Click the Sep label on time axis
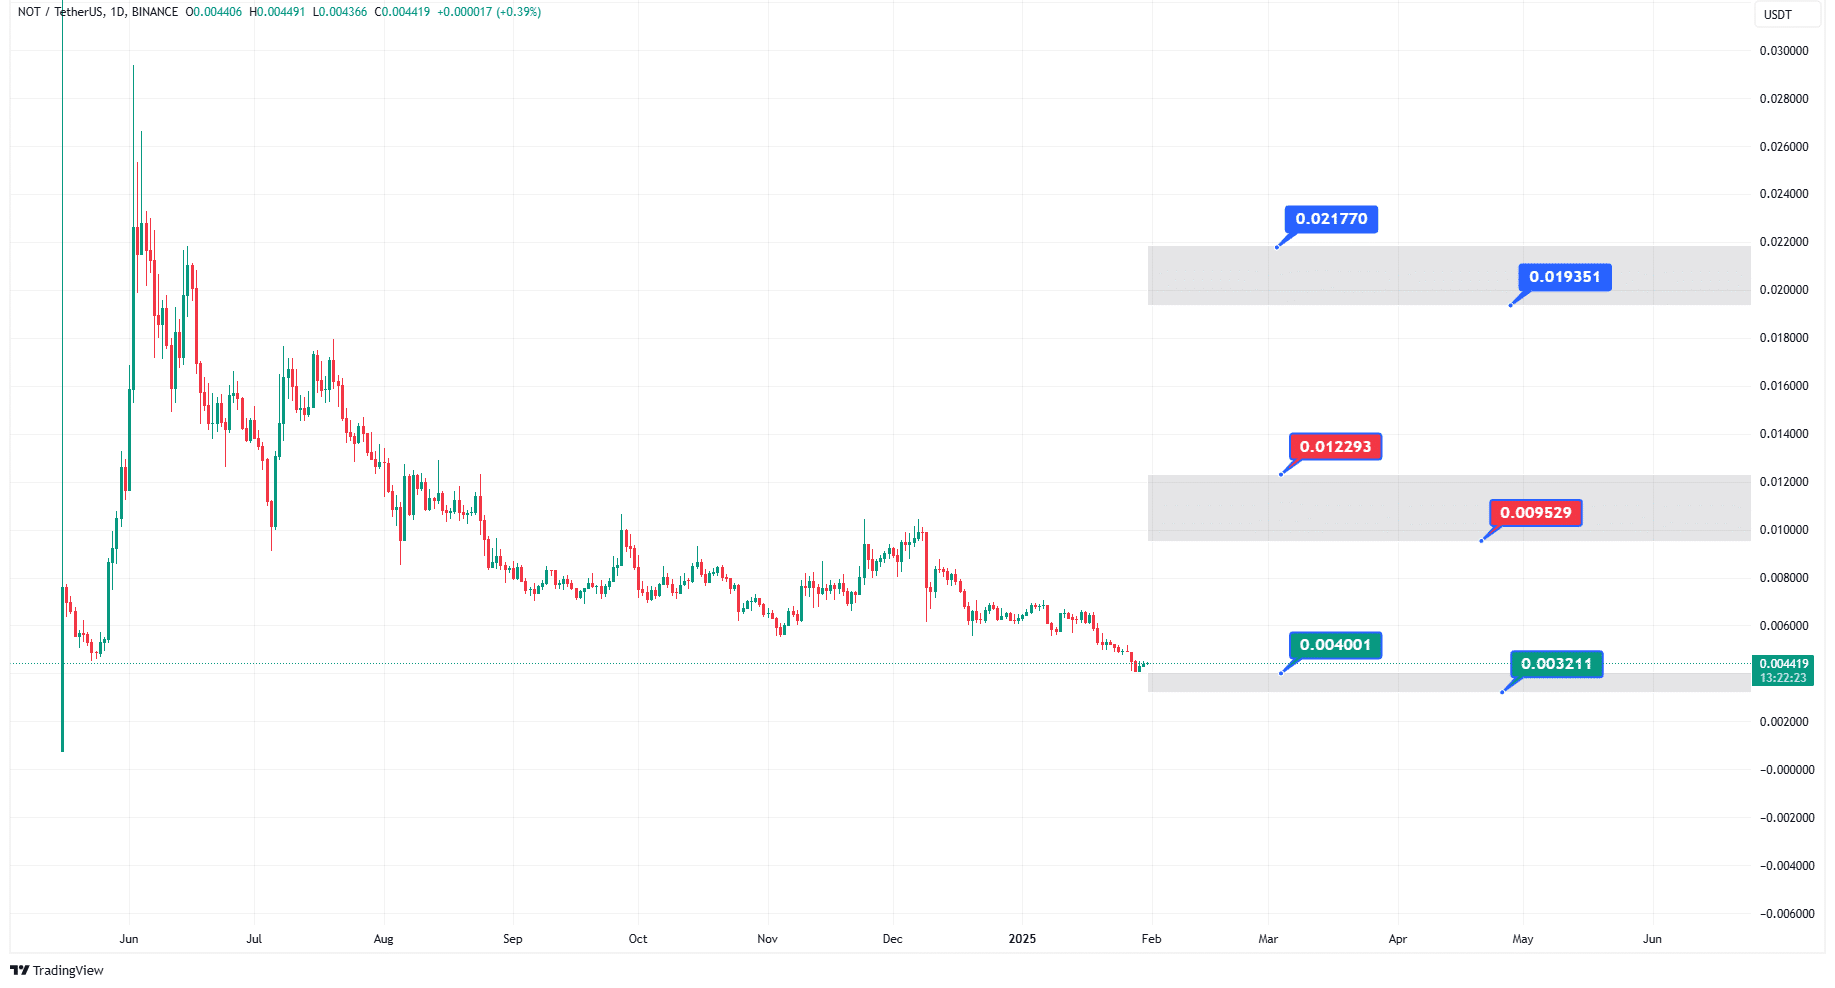Image resolution: width=1835 pixels, height=988 pixels. pos(513,939)
